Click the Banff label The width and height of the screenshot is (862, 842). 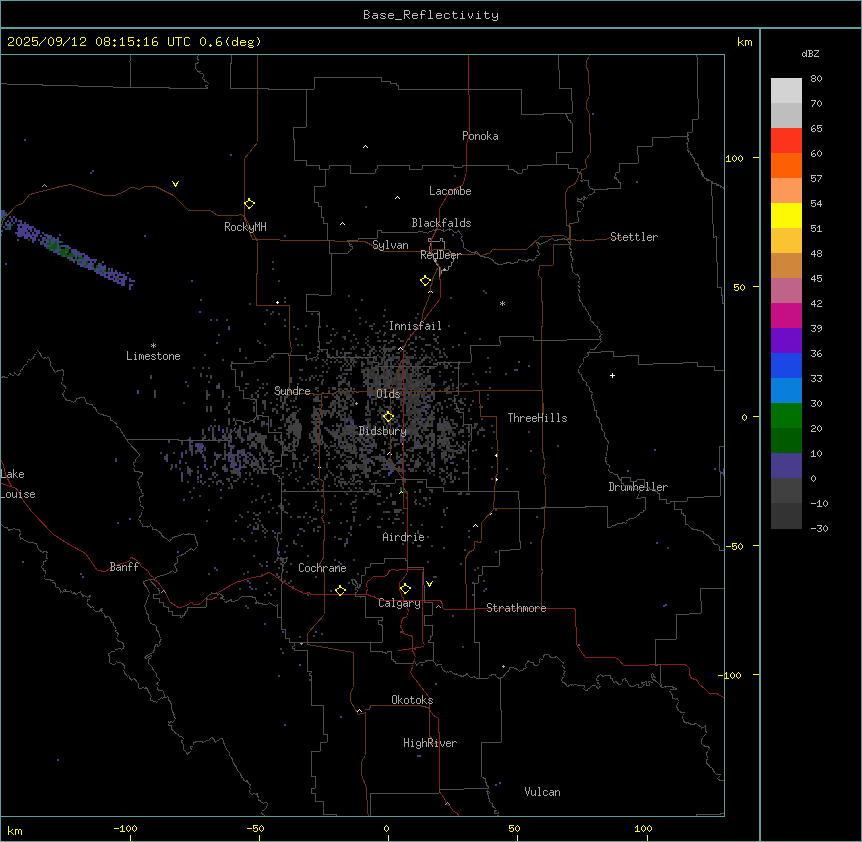(124, 567)
